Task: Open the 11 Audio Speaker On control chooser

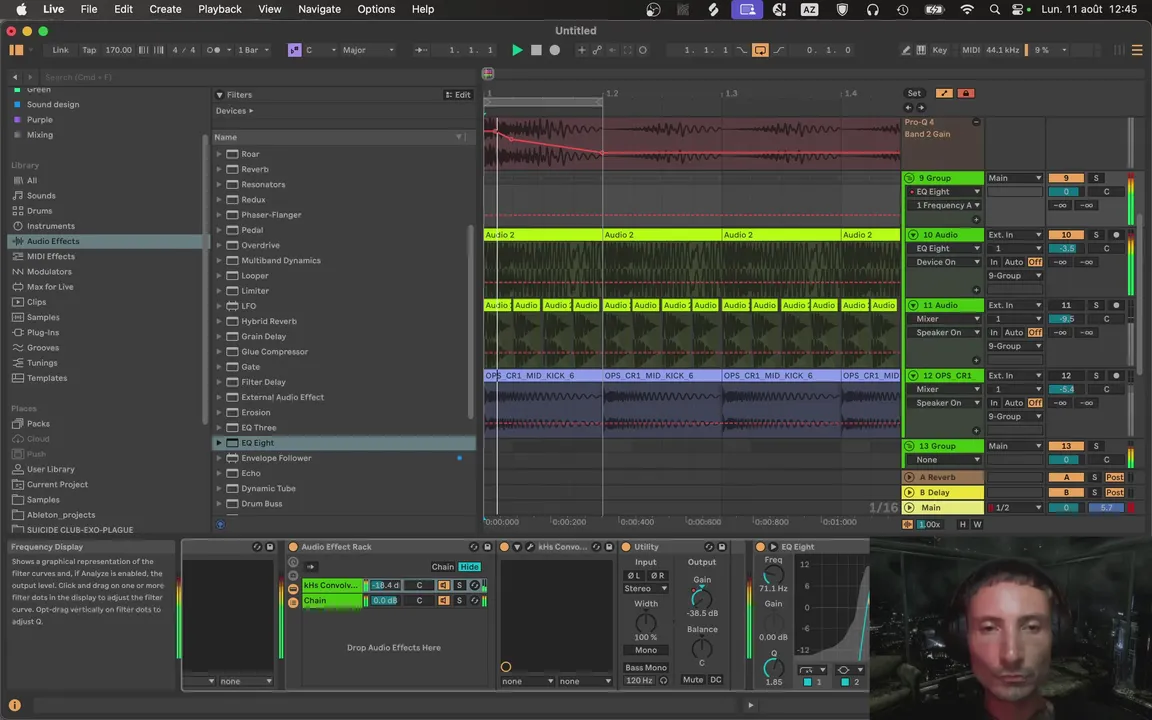Action: click(x=946, y=333)
